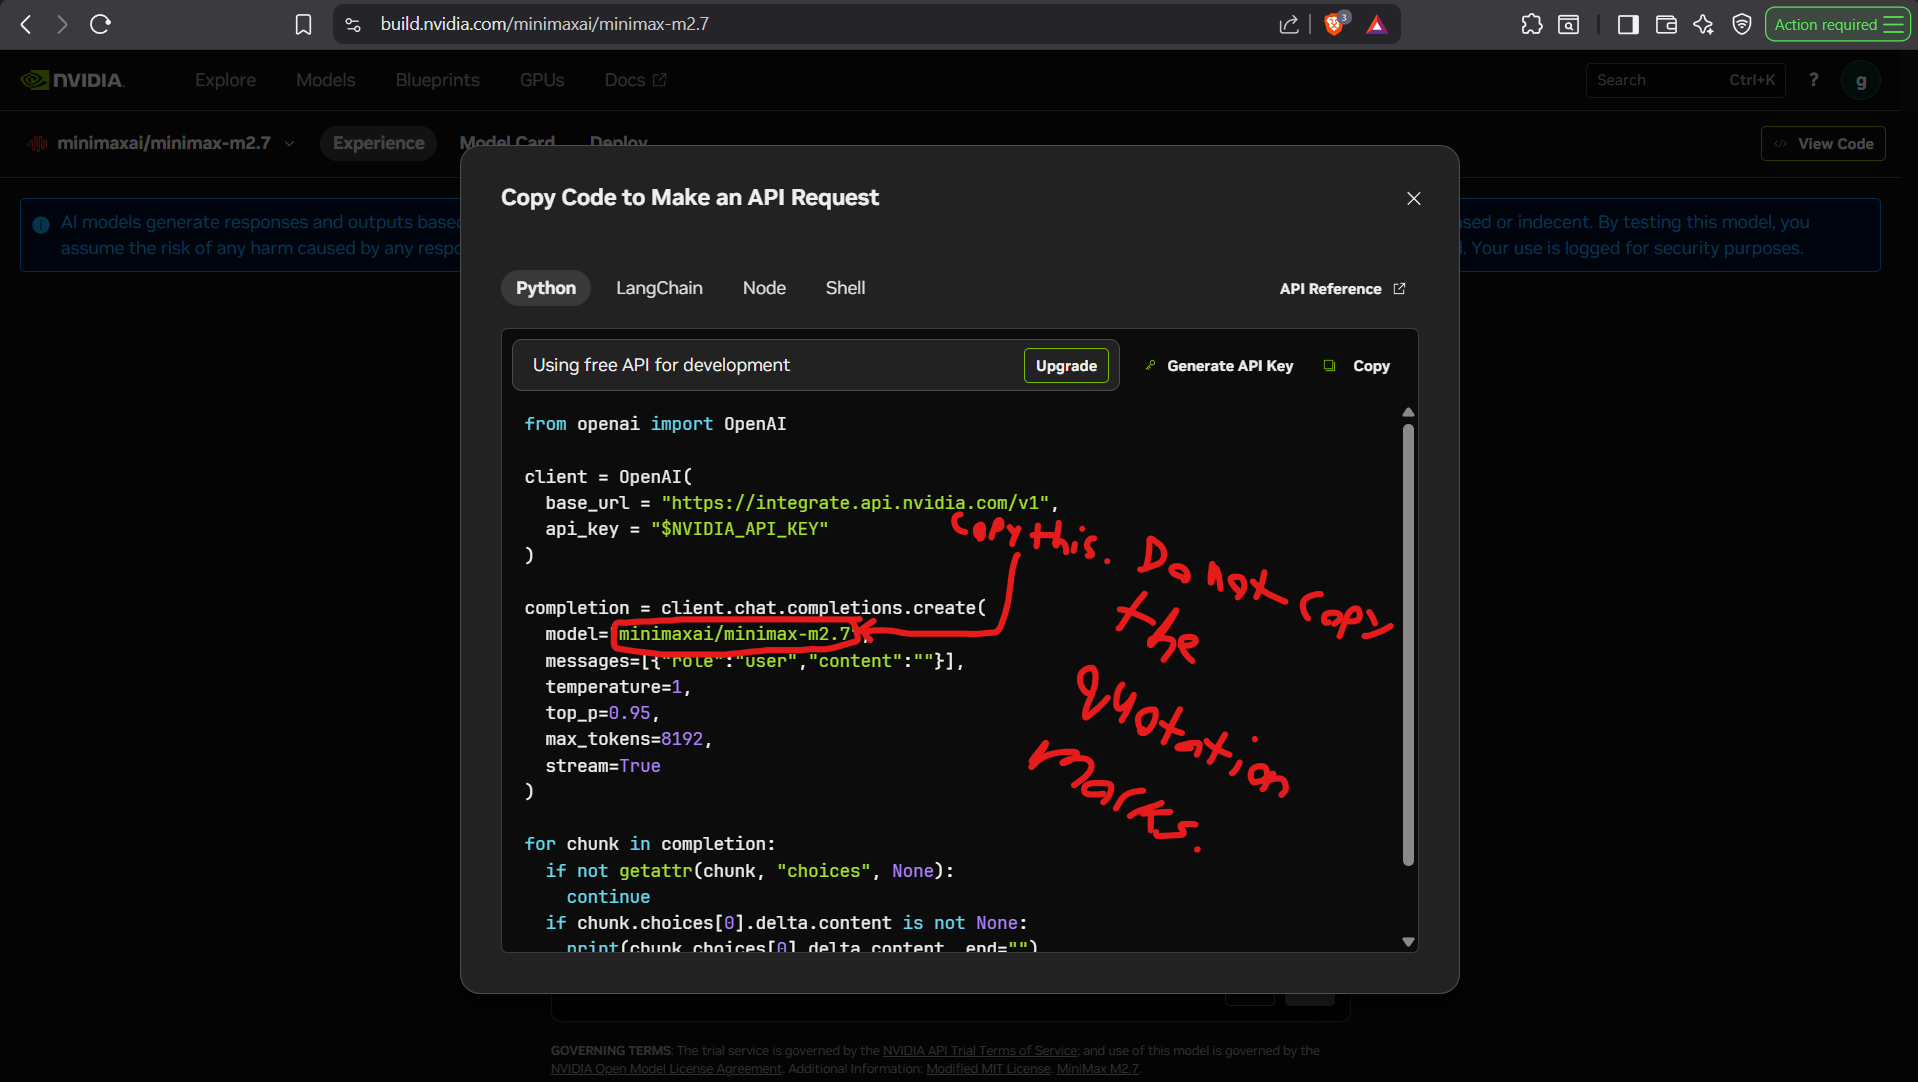The height and width of the screenshot is (1082, 1918).
Task: Click the browser address bar URL
Action: click(x=544, y=24)
